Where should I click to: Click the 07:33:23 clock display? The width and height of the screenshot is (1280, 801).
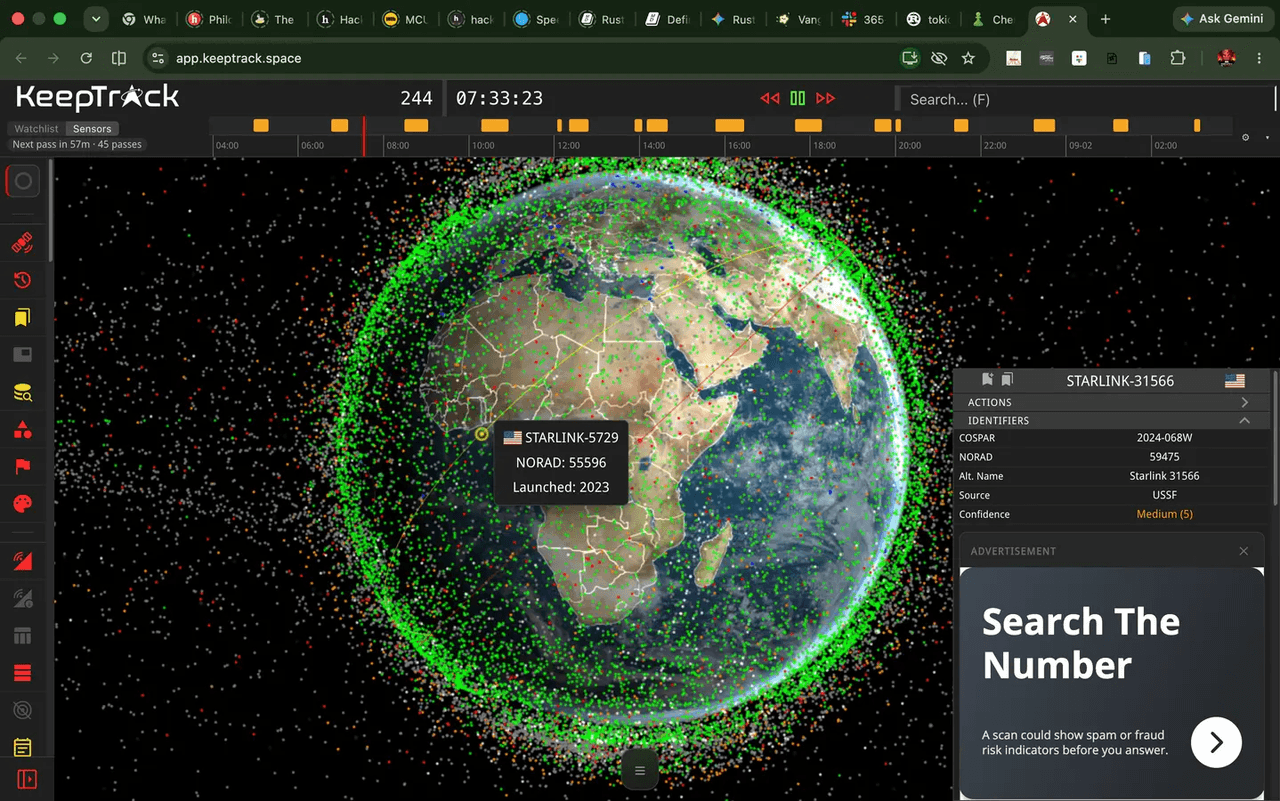click(499, 98)
